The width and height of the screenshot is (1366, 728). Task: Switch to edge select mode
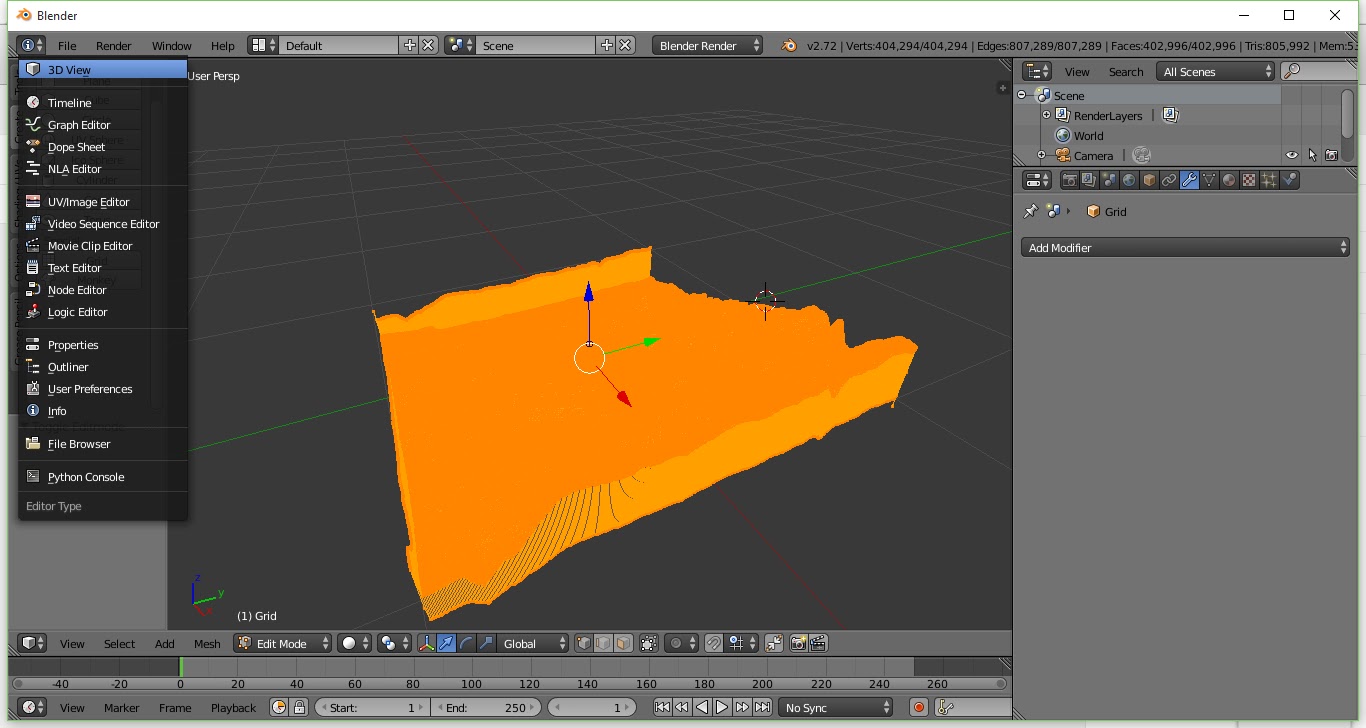coord(604,643)
